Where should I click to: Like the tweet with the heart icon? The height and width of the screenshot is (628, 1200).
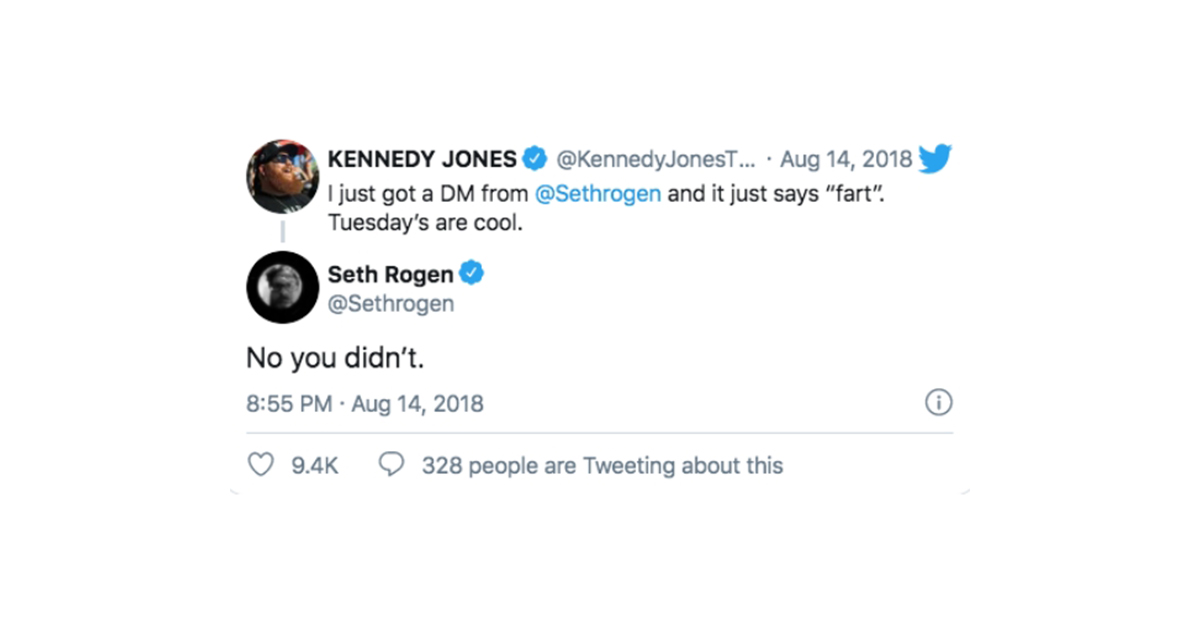coord(260,465)
